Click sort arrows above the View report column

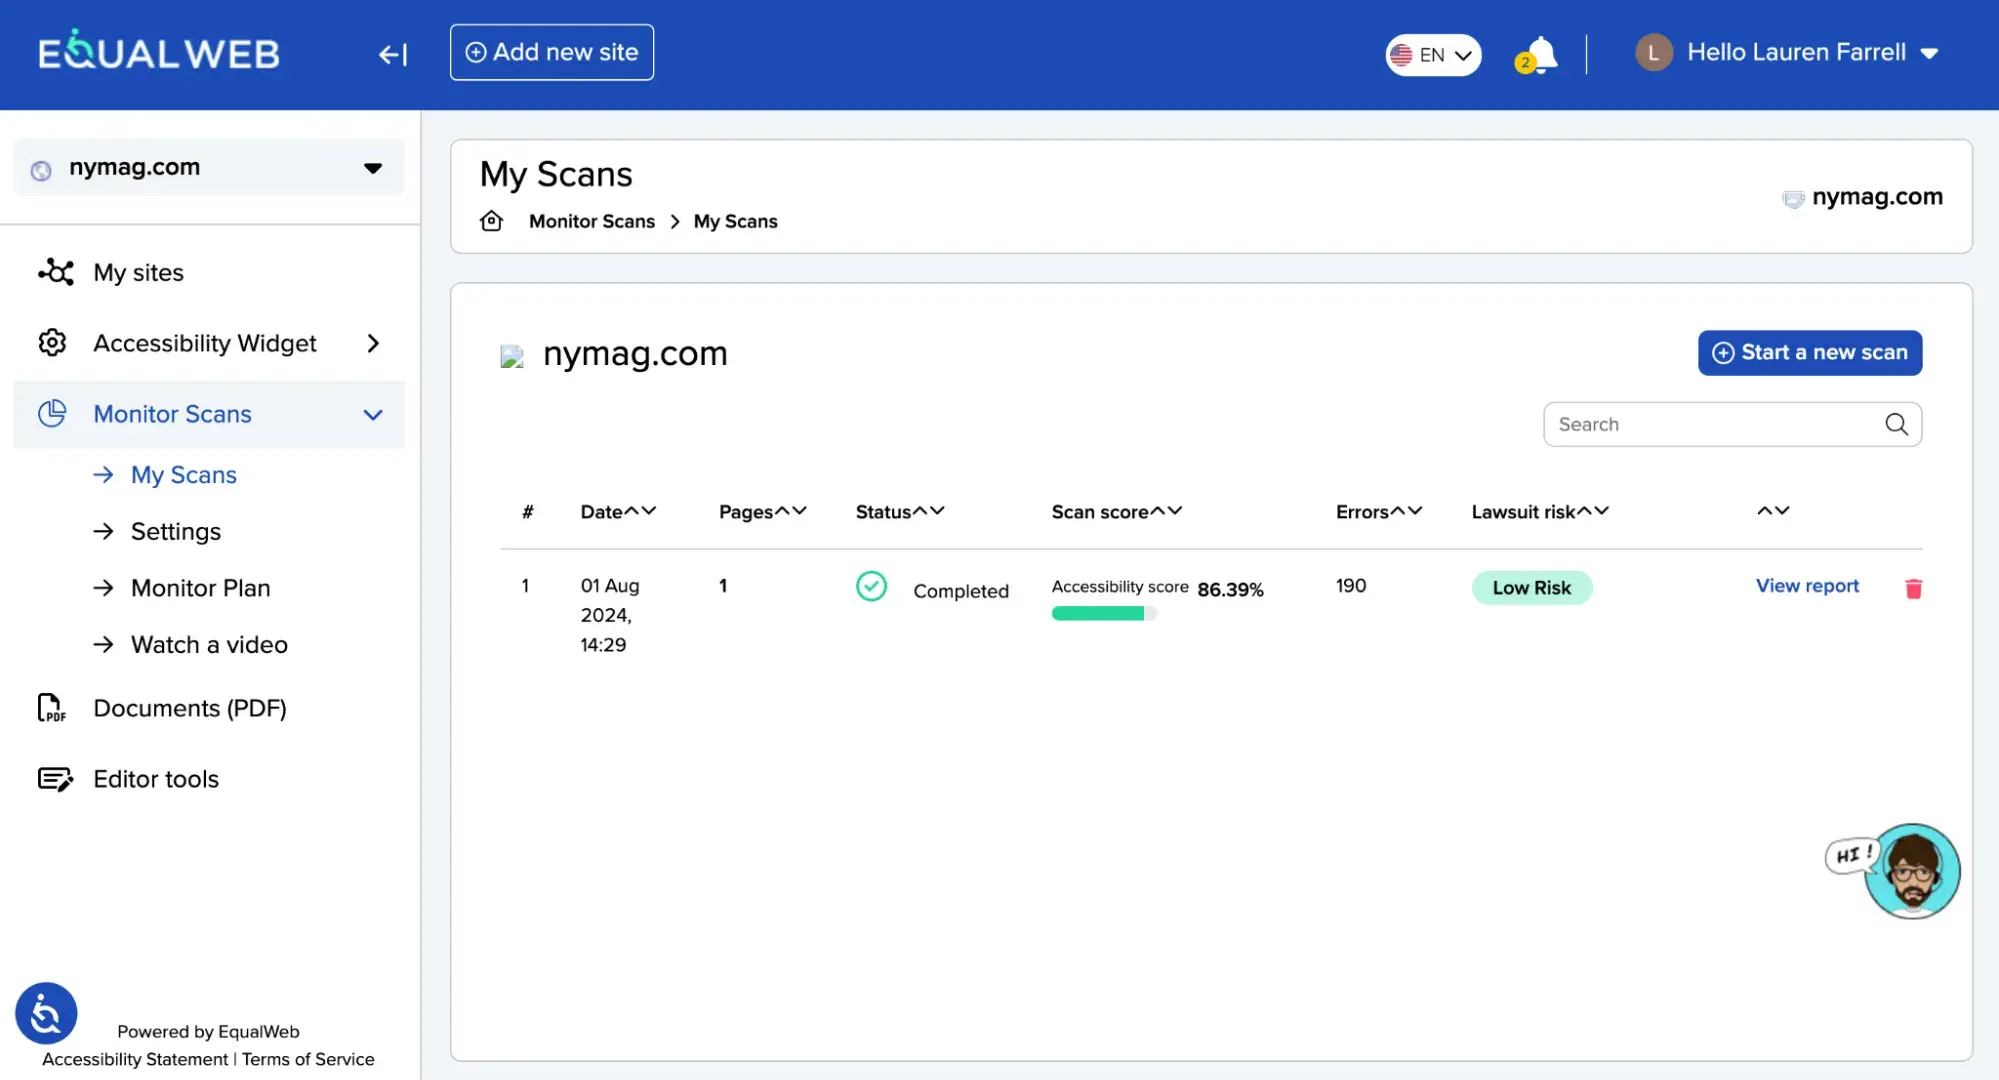(x=1773, y=510)
